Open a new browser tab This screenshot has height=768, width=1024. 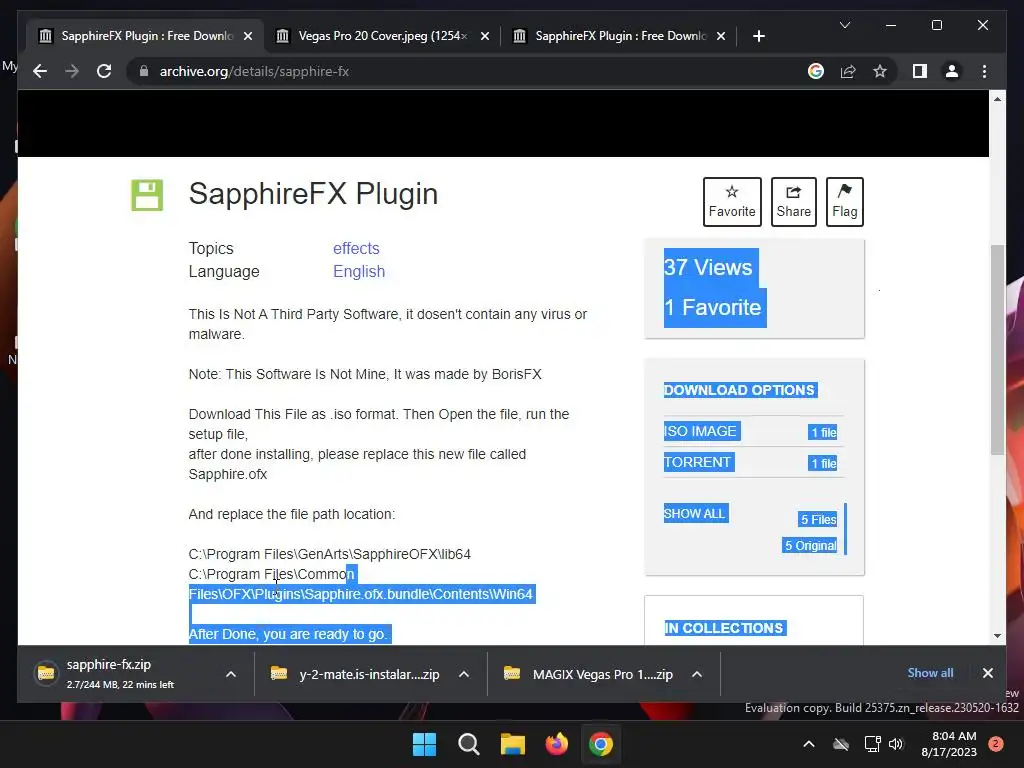point(758,36)
